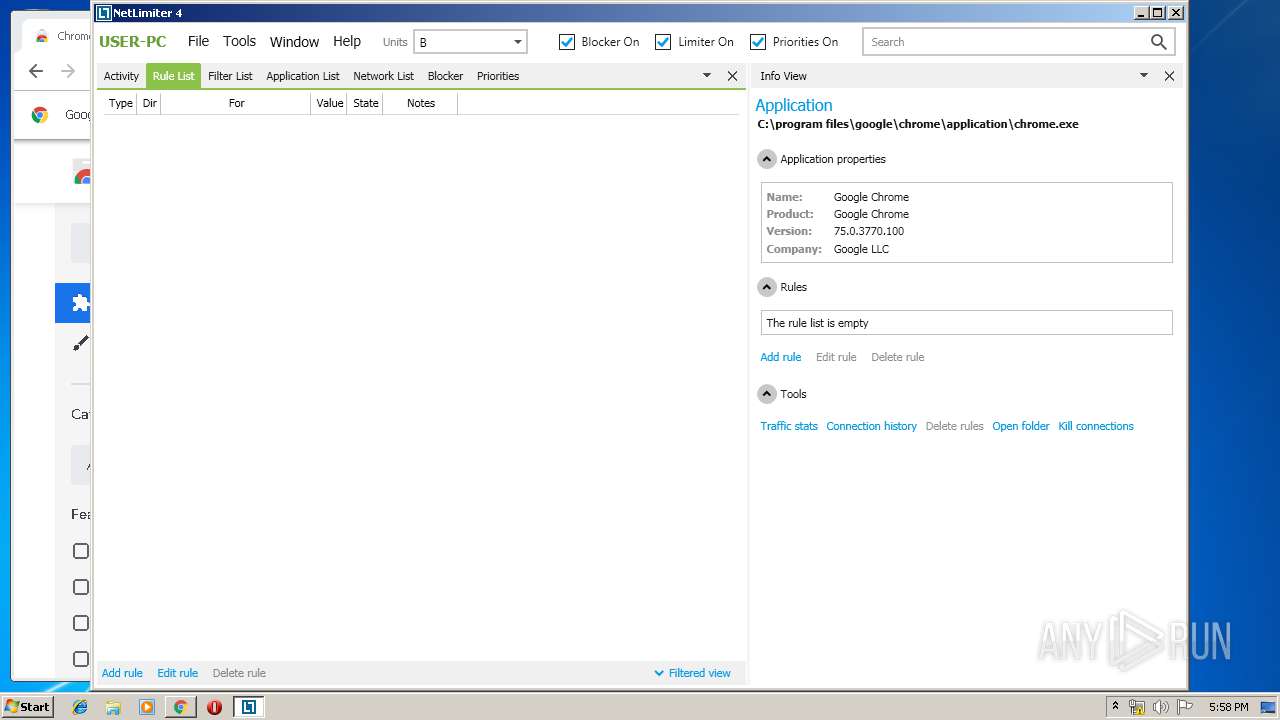Activate NetLimiter taskbar button
The width and height of the screenshot is (1280, 720).
248,707
